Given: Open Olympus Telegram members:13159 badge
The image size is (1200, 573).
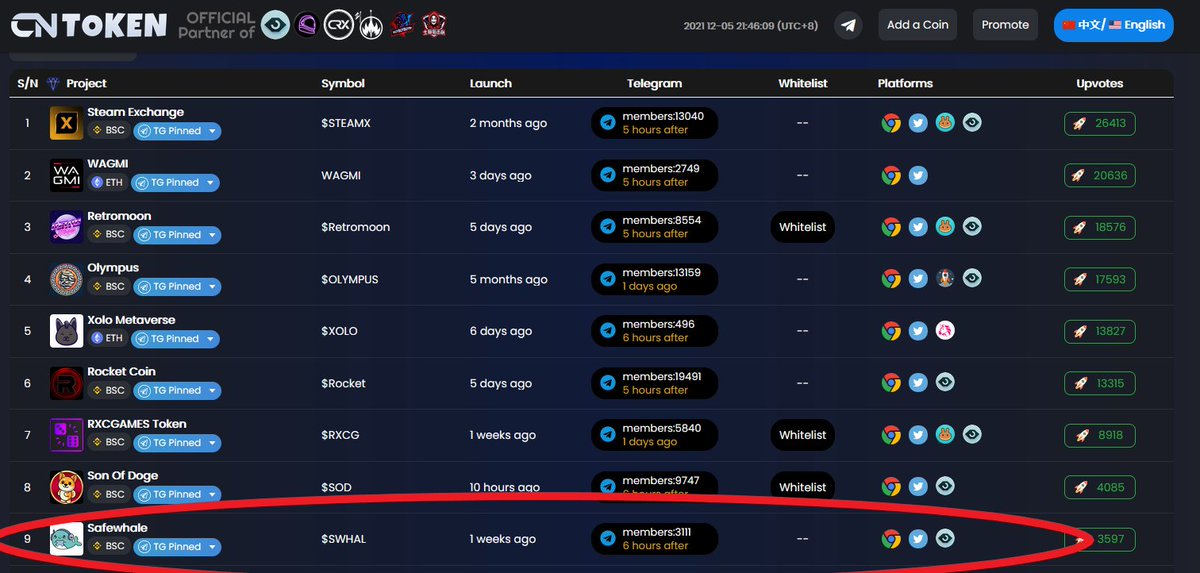Looking at the screenshot, I should pyautogui.click(x=654, y=279).
